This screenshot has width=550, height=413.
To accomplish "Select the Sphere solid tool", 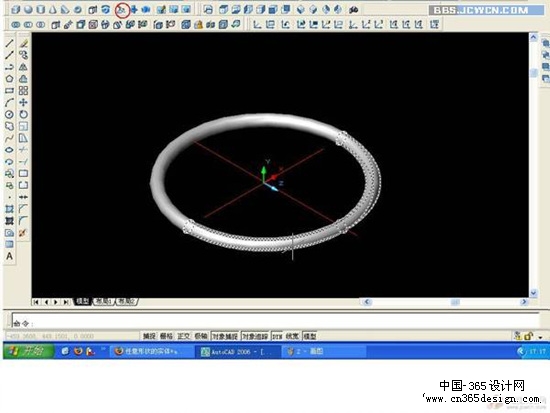I will [28, 10].
